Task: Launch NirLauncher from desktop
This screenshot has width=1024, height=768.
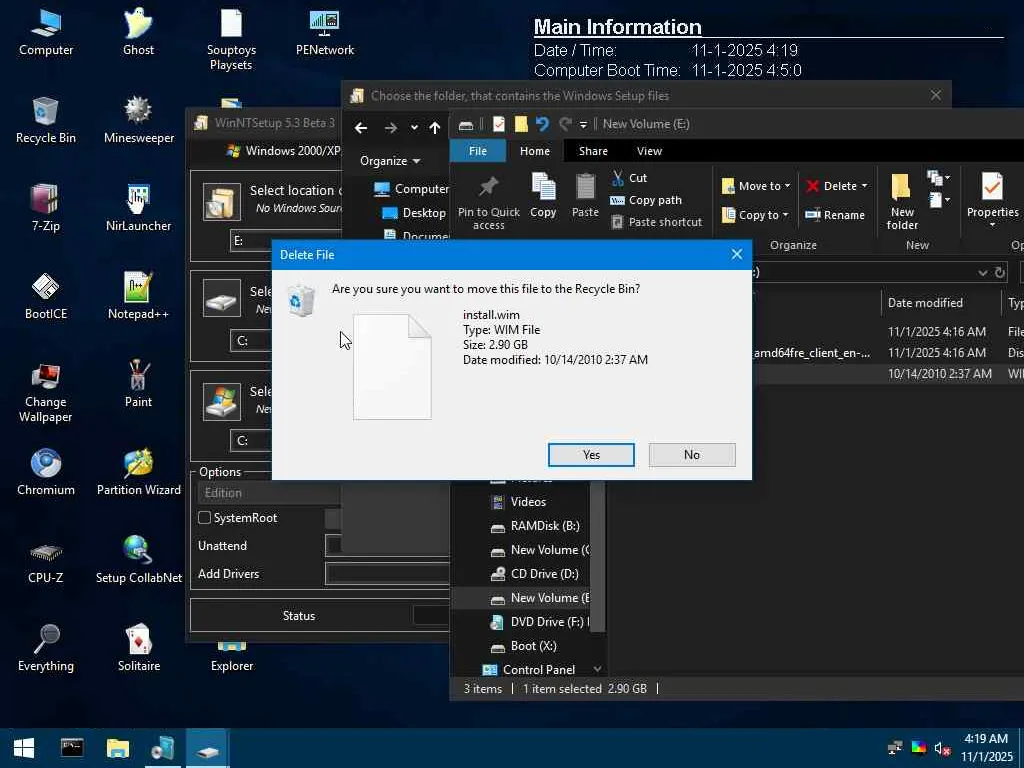Action: tap(138, 208)
